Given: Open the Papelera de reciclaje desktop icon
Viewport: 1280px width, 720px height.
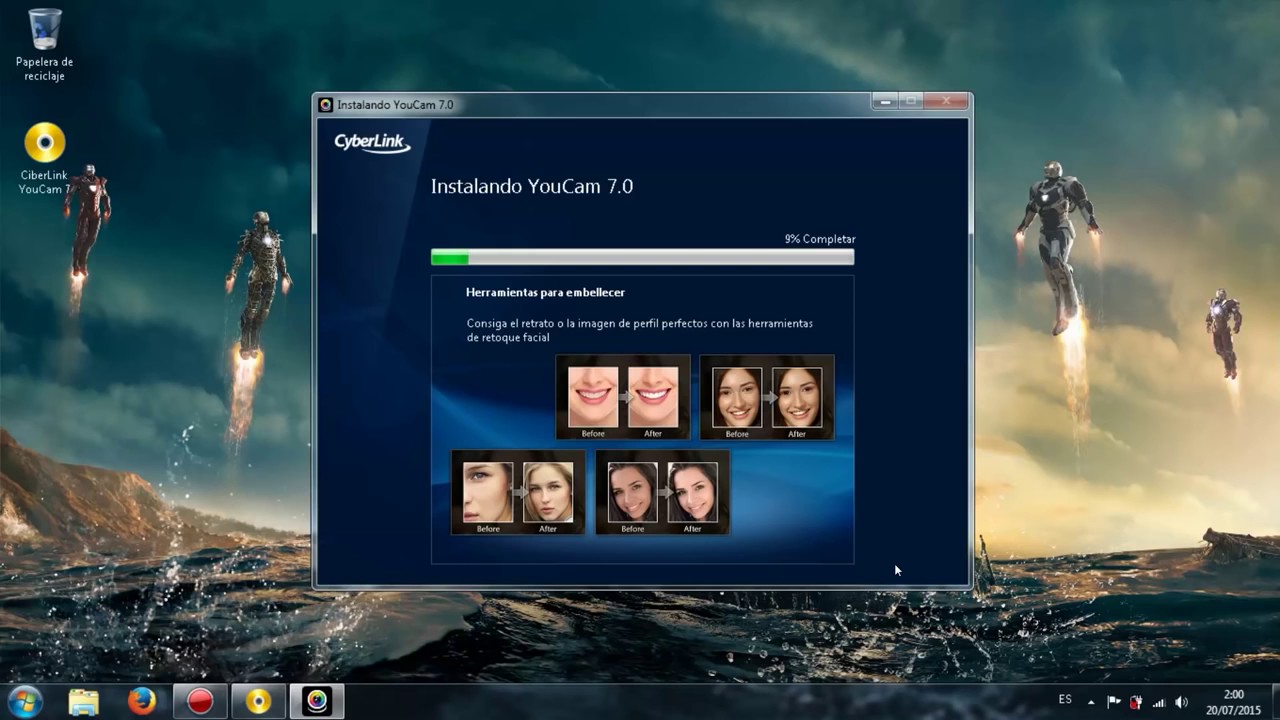Looking at the screenshot, I should coord(45,45).
